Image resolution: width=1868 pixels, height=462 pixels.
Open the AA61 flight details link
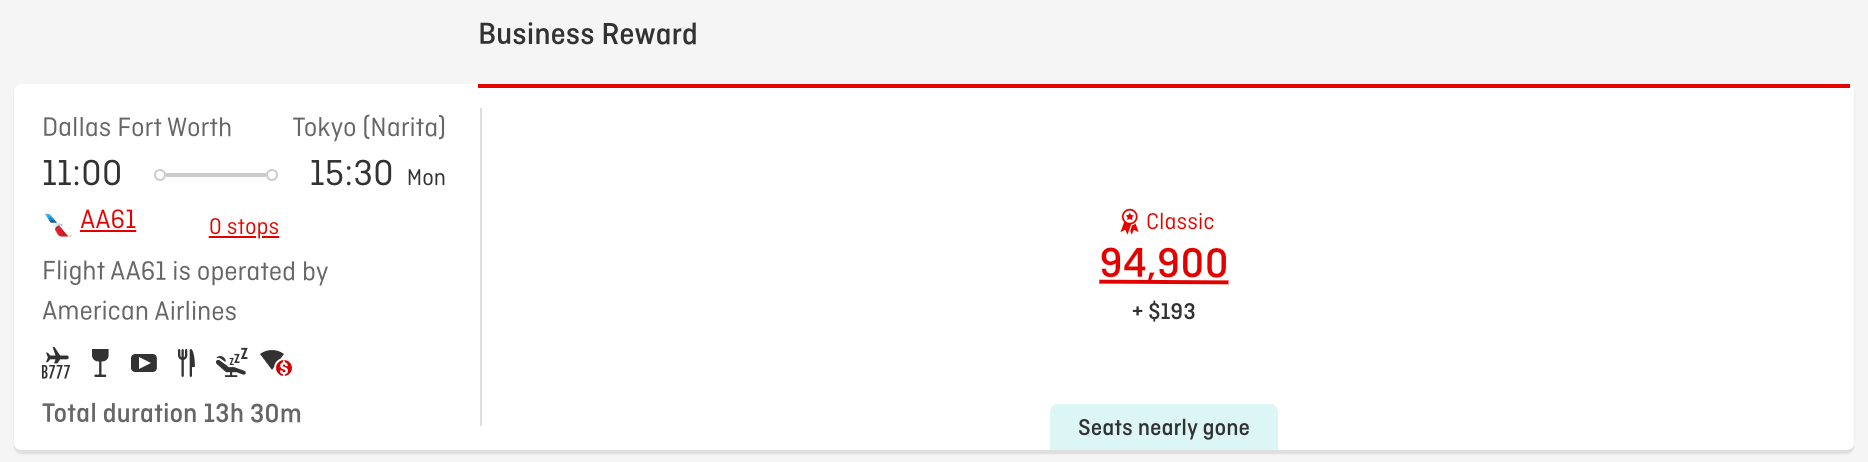click(108, 220)
